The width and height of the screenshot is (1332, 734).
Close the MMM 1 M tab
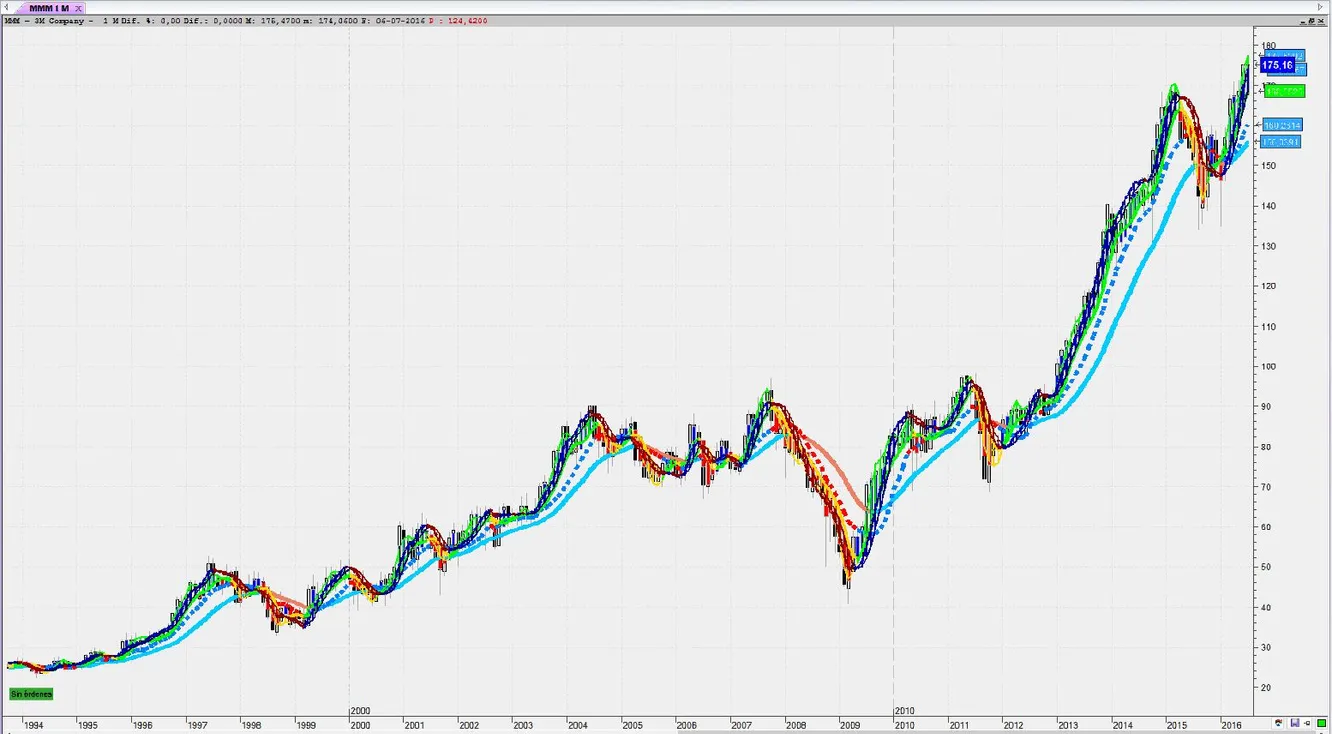coord(79,7)
